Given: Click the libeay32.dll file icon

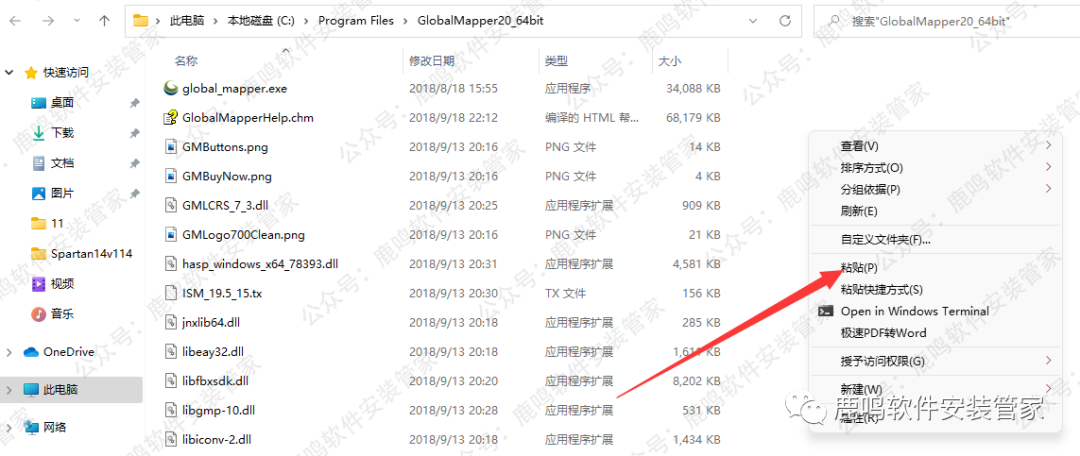Looking at the screenshot, I should 171,351.
